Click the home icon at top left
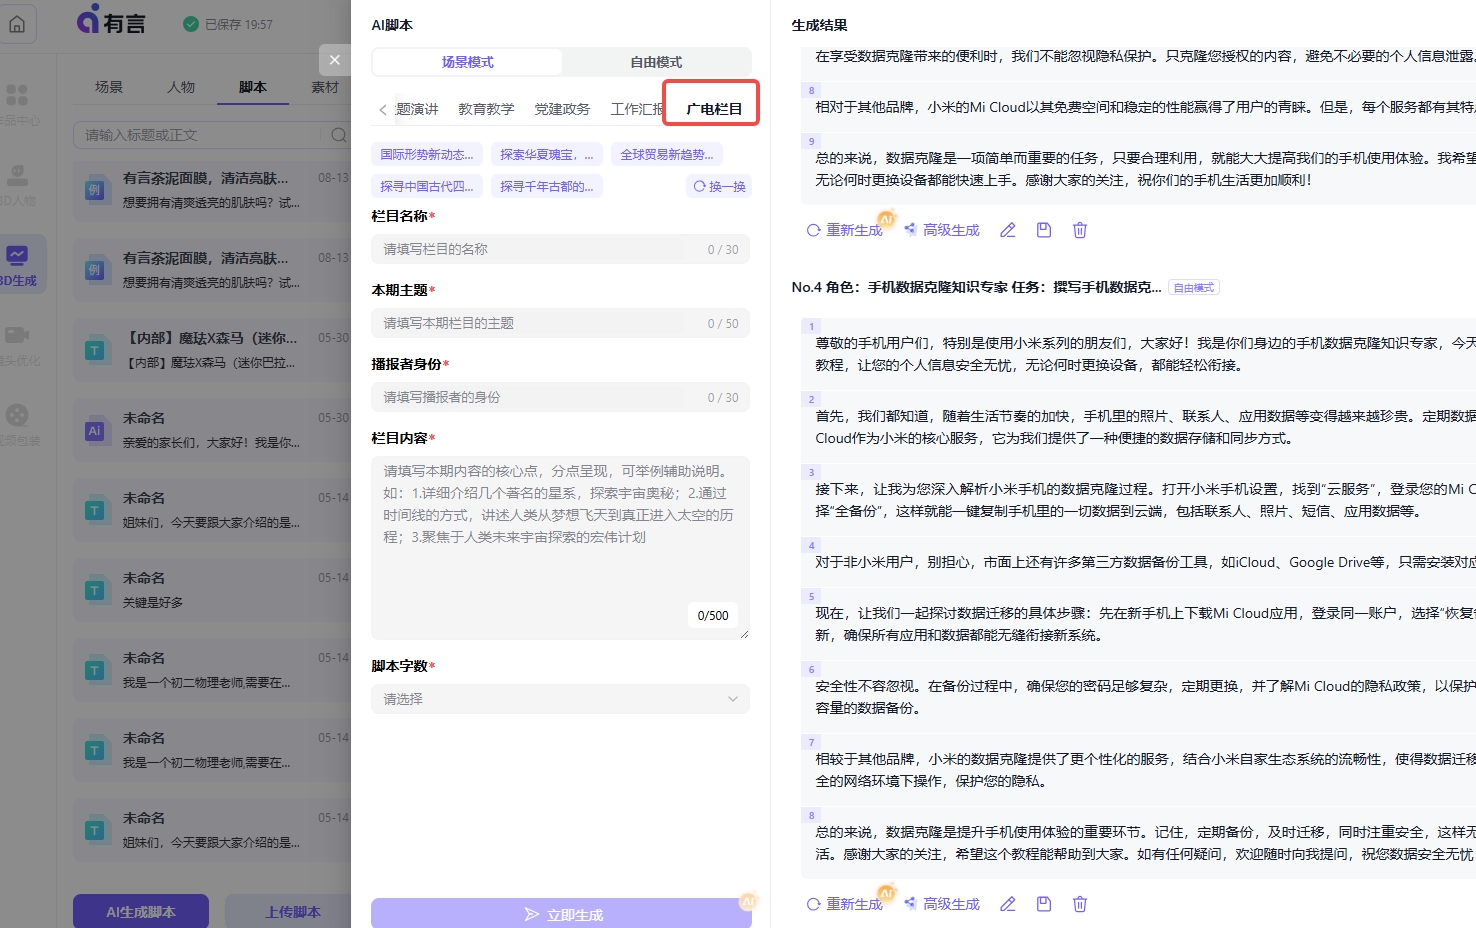The height and width of the screenshot is (928, 1476). click(x=17, y=24)
